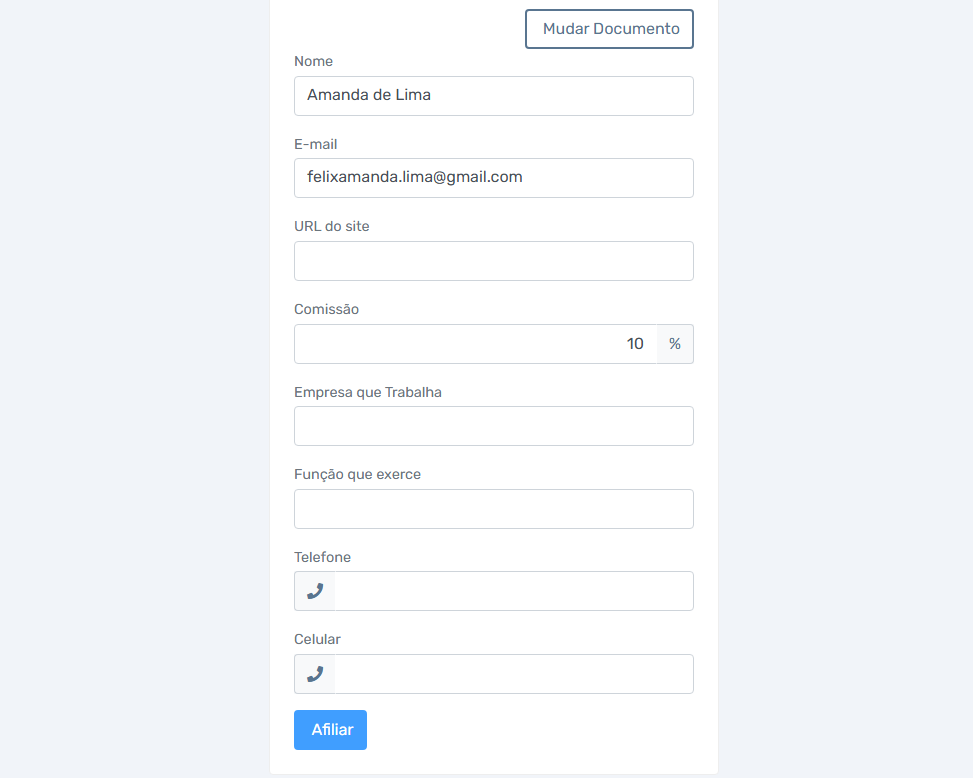This screenshot has height=778, width=973.
Task: Select the Celular phone handset icon
Action: pos(315,674)
